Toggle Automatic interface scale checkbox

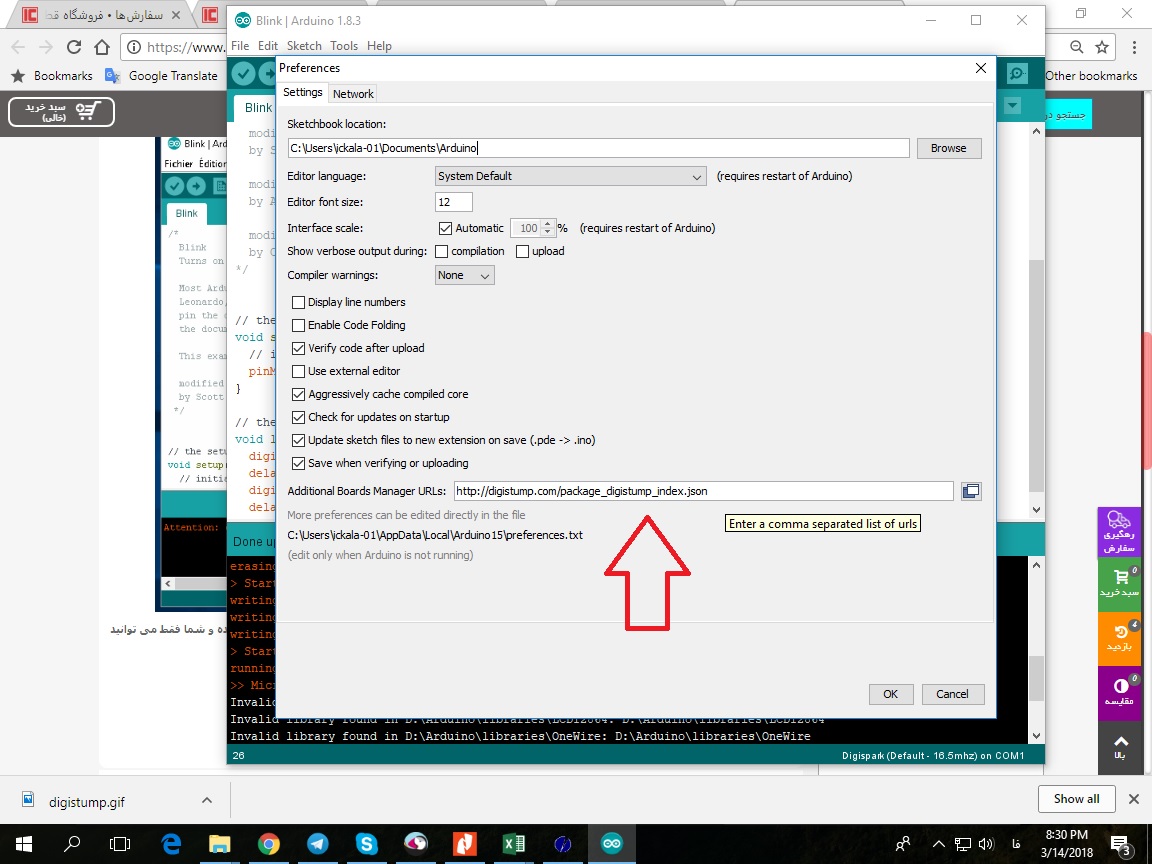point(445,228)
